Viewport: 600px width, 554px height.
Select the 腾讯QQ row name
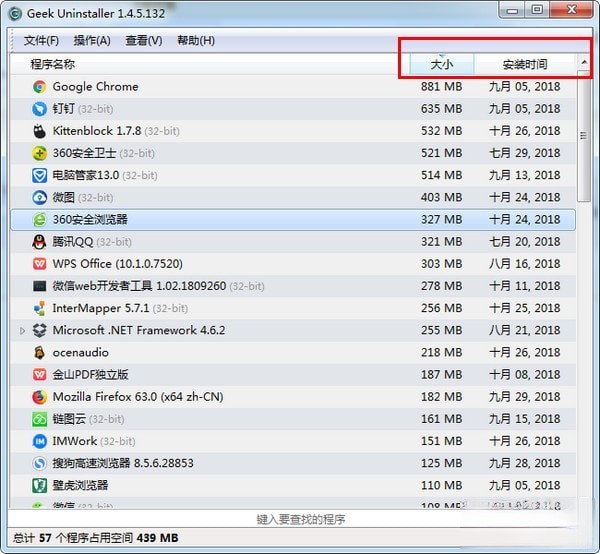[92, 242]
